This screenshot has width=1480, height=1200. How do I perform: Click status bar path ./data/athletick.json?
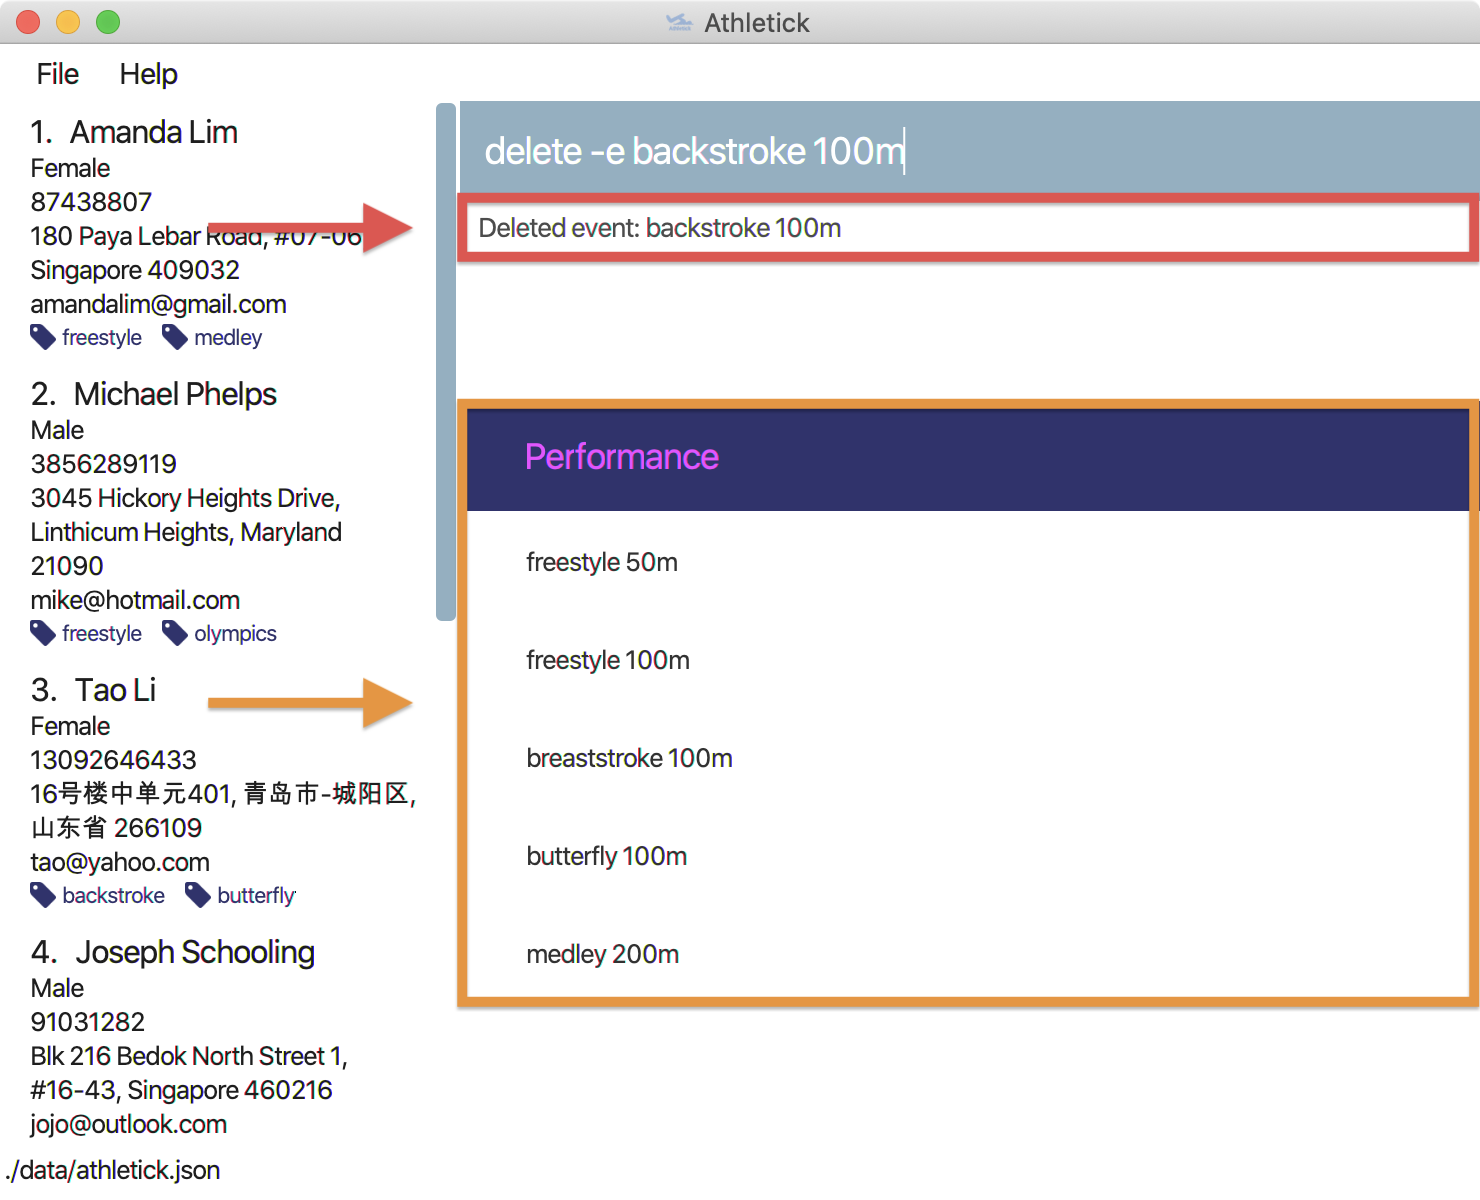pyautogui.click(x=112, y=1170)
